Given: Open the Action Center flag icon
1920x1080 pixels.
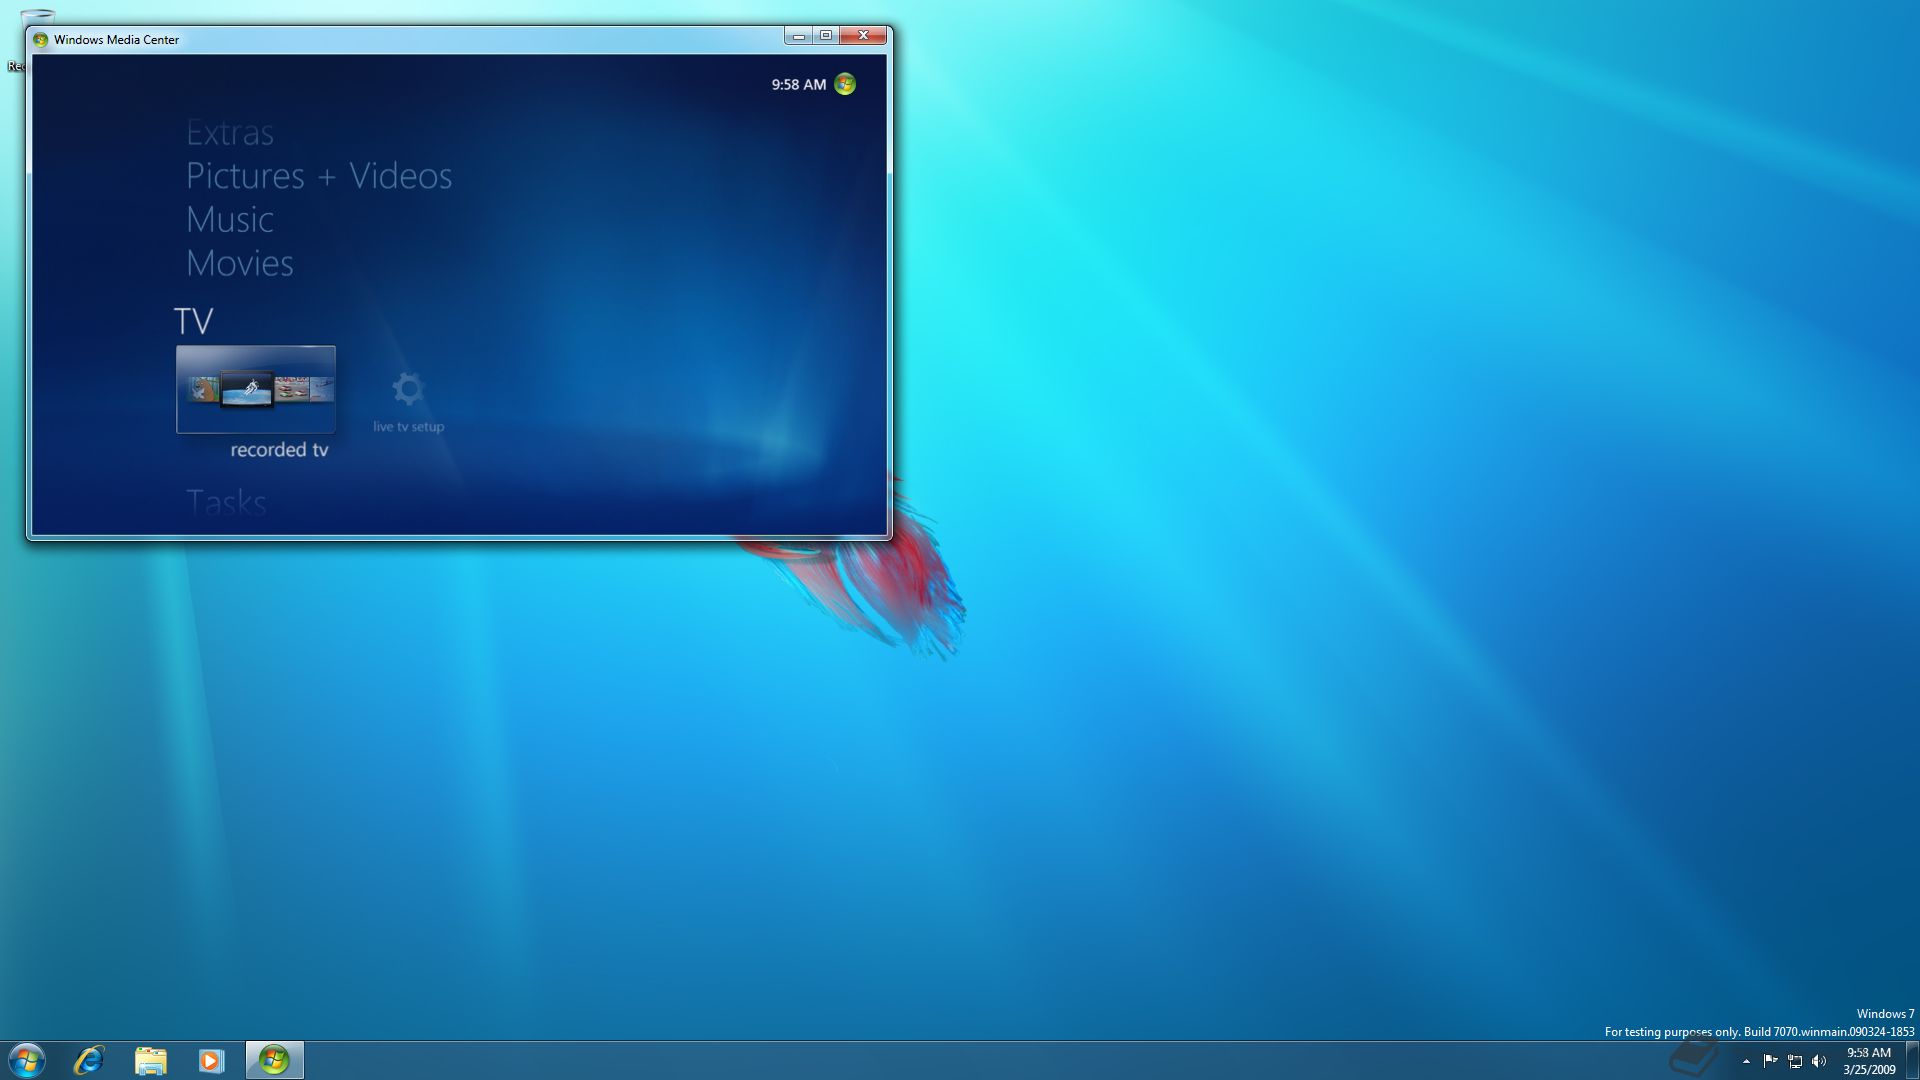Looking at the screenshot, I should tap(1770, 1061).
